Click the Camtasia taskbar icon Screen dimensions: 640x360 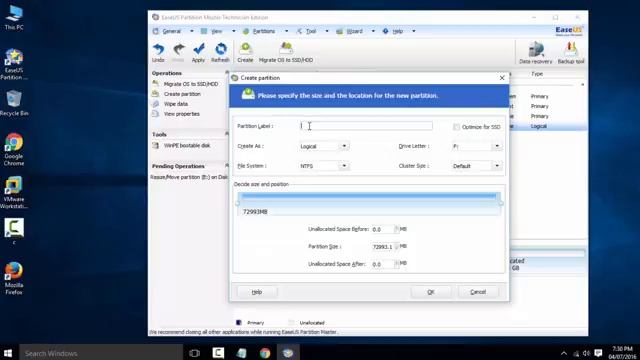point(218,353)
